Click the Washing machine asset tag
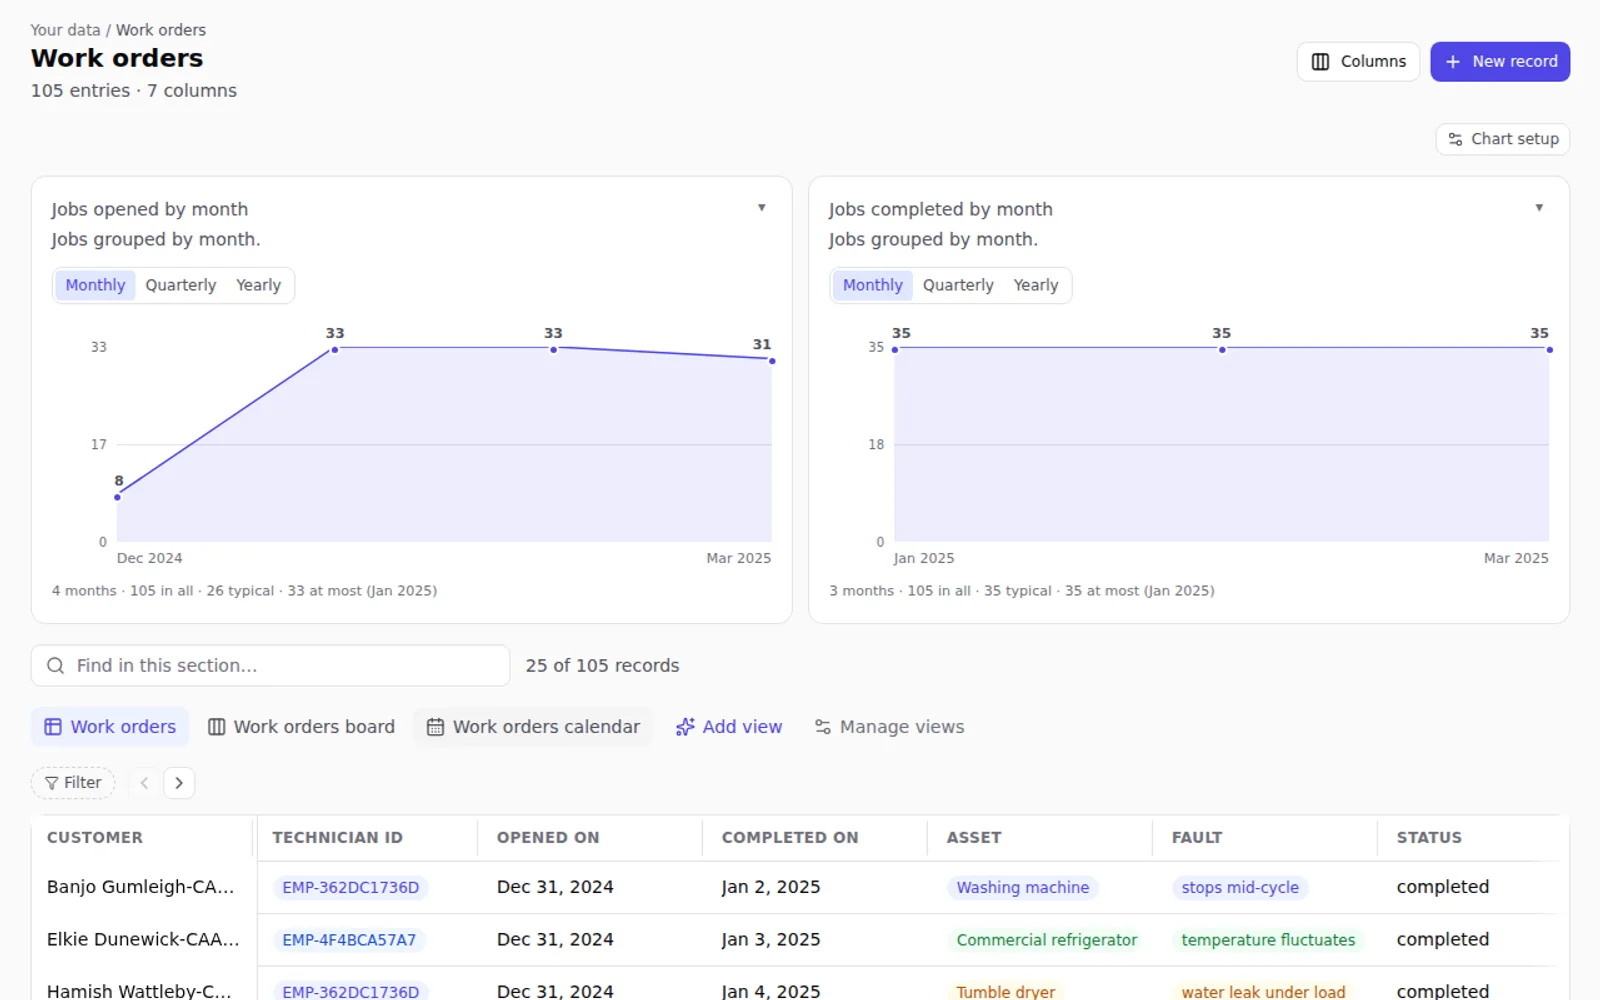 pyautogui.click(x=1022, y=888)
